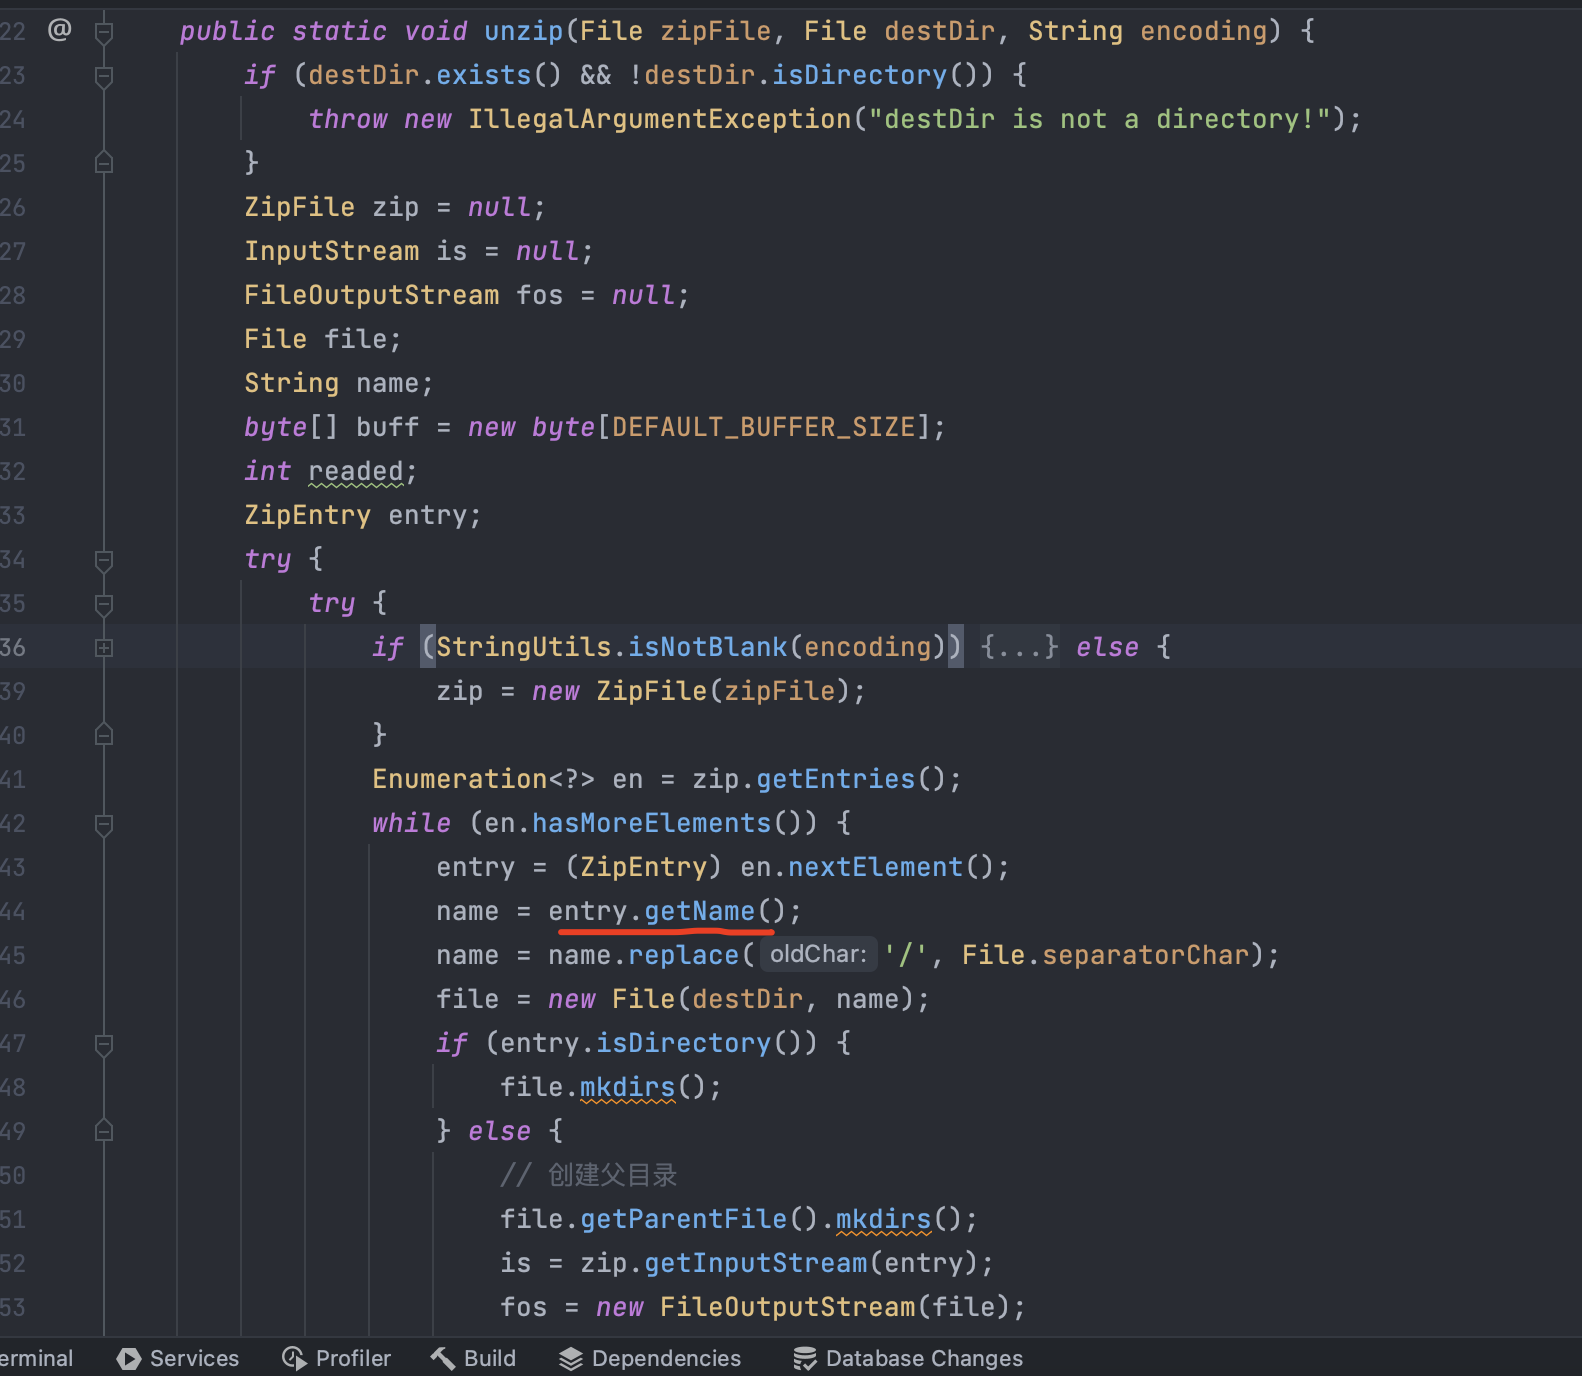Click the underlined getName method call
This screenshot has height=1376, width=1582.
tap(699, 911)
